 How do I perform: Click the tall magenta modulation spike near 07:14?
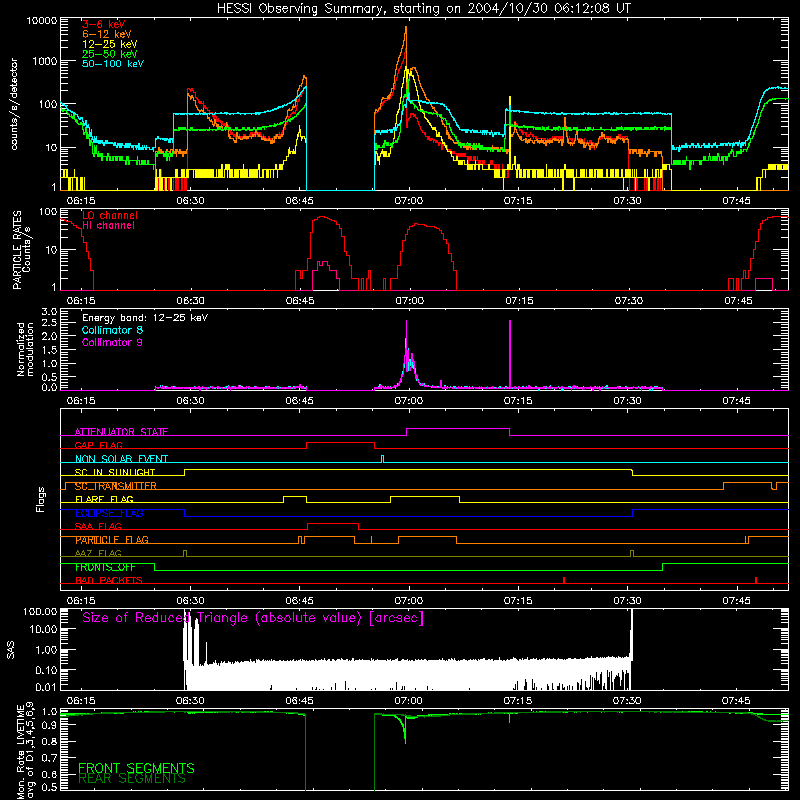tap(510, 354)
